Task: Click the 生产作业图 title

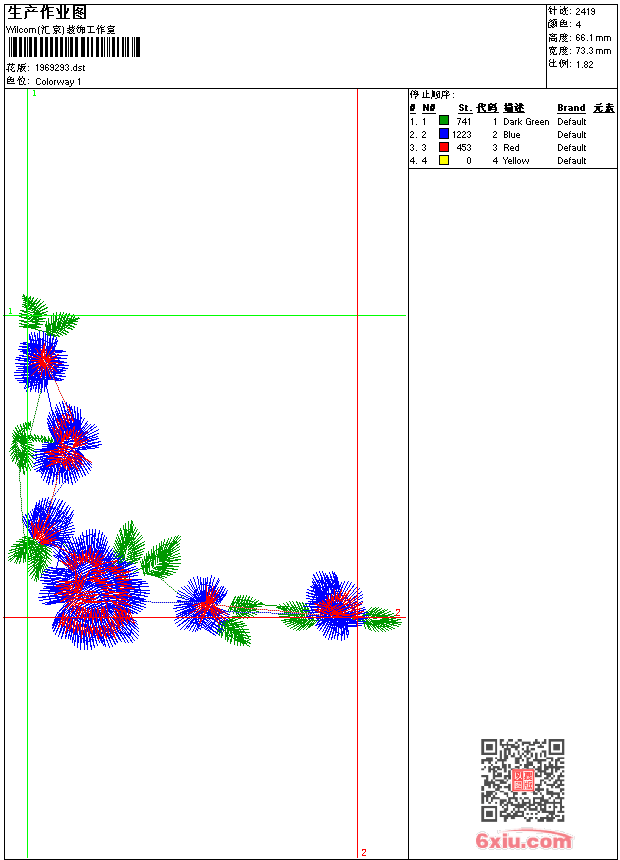Action: click(47, 12)
